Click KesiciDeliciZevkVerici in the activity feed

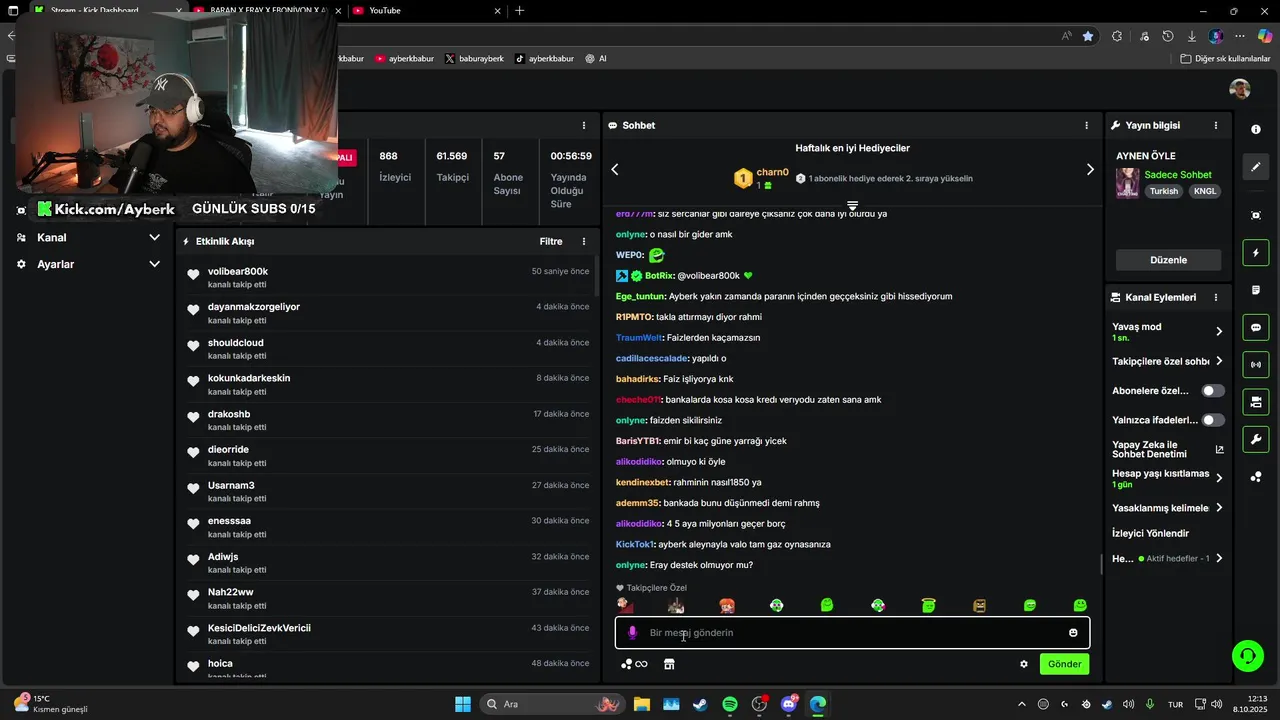(259, 629)
